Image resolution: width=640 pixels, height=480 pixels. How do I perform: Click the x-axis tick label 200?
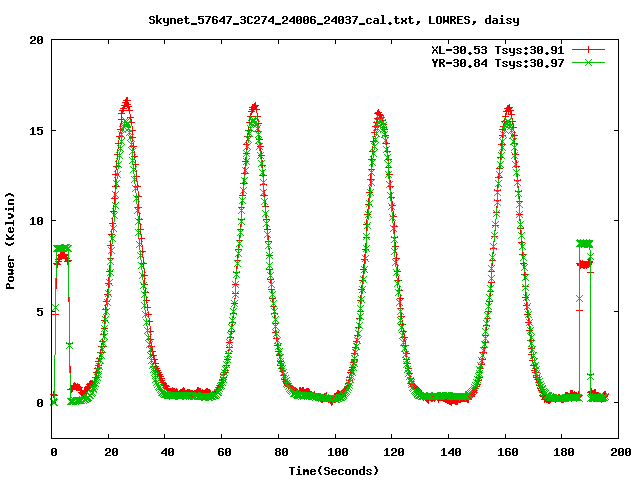click(621, 452)
